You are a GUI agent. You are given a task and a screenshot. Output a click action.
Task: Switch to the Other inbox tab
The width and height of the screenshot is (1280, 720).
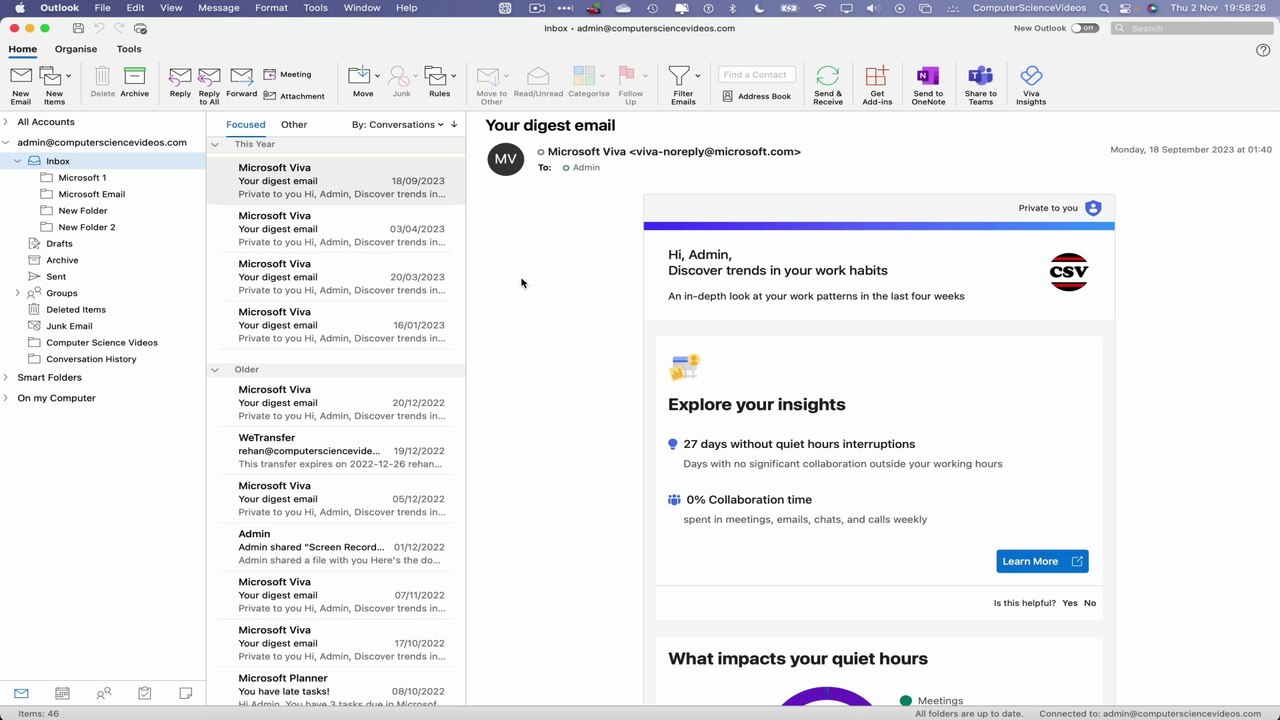(294, 124)
